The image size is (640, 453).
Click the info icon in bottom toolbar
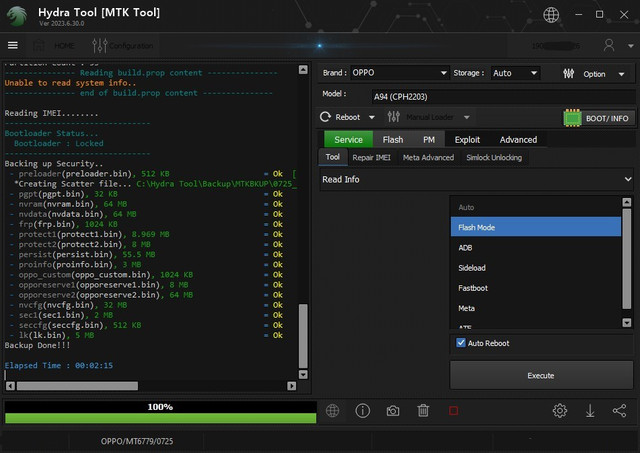coord(363,411)
